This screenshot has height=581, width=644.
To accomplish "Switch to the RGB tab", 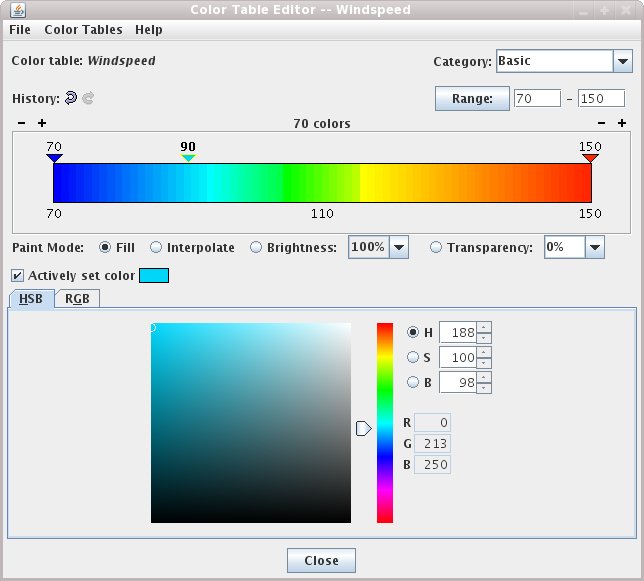I will (77, 298).
